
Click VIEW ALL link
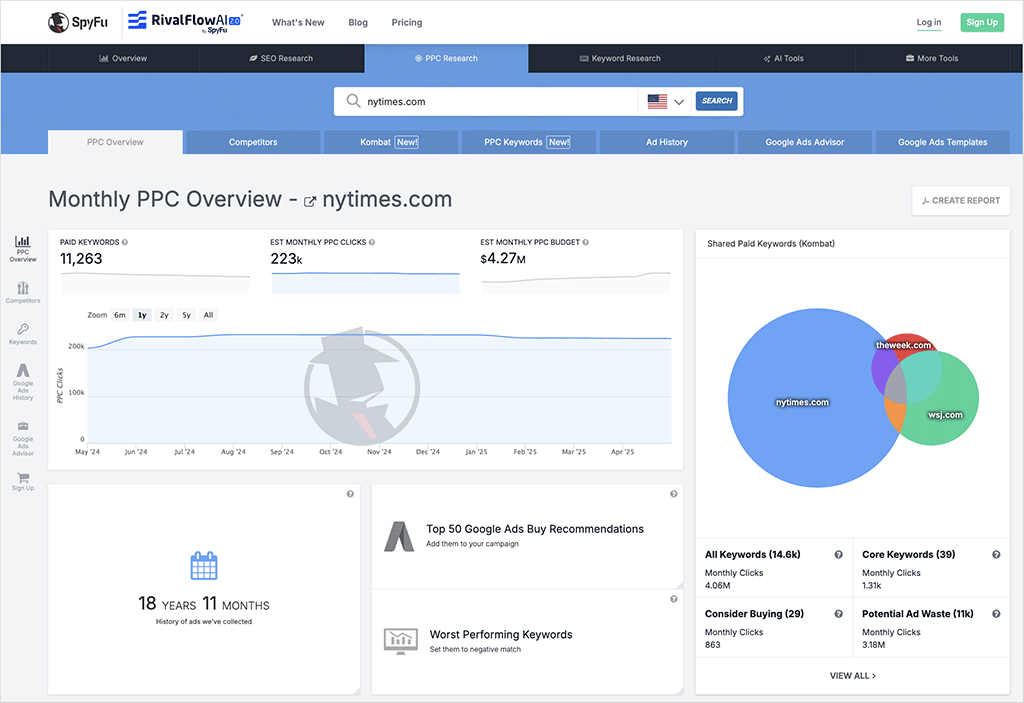[x=852, y=676]
